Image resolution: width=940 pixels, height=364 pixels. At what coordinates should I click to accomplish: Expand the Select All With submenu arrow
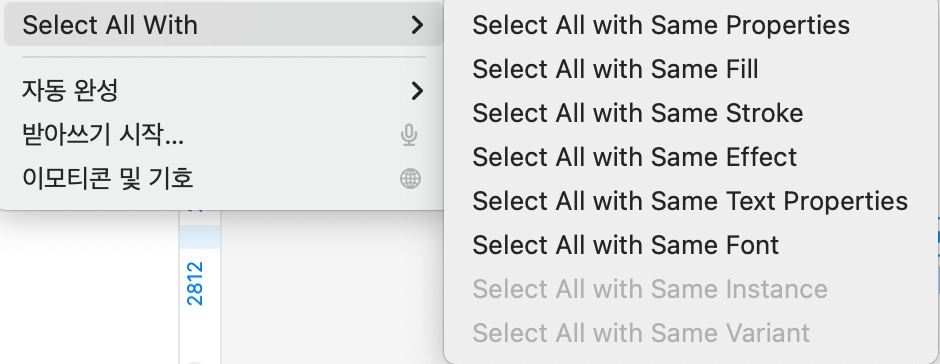417,25
